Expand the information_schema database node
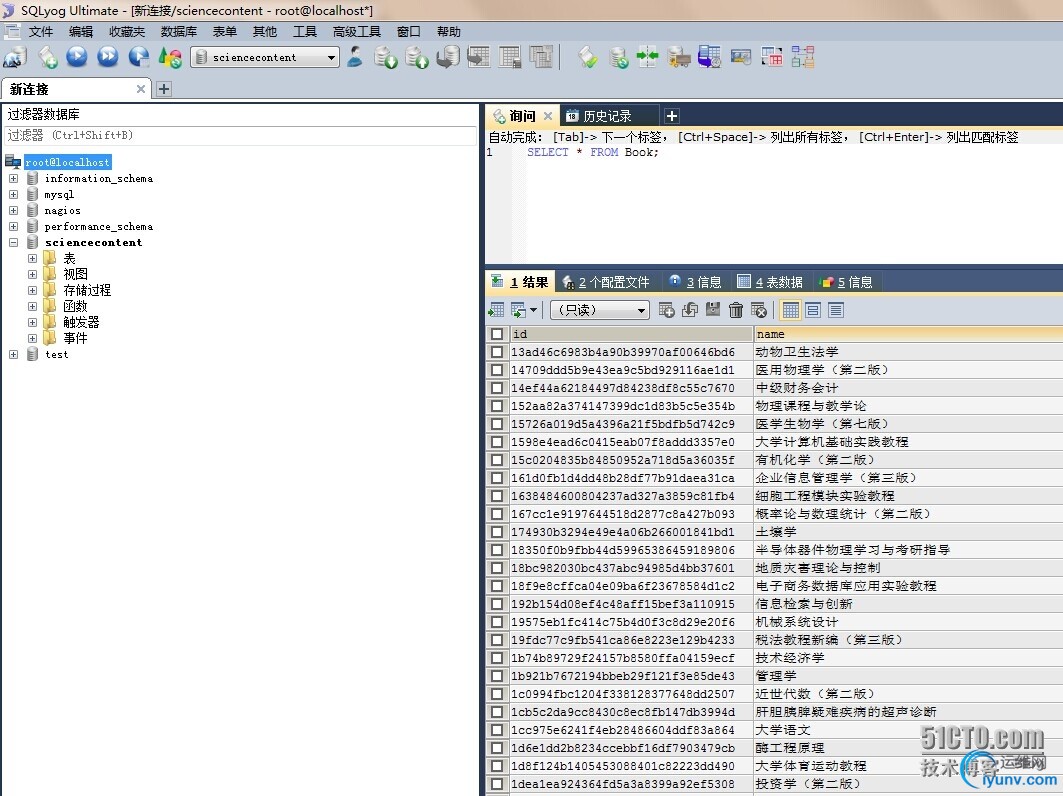The image size is (1063, 796). point(14,178)
